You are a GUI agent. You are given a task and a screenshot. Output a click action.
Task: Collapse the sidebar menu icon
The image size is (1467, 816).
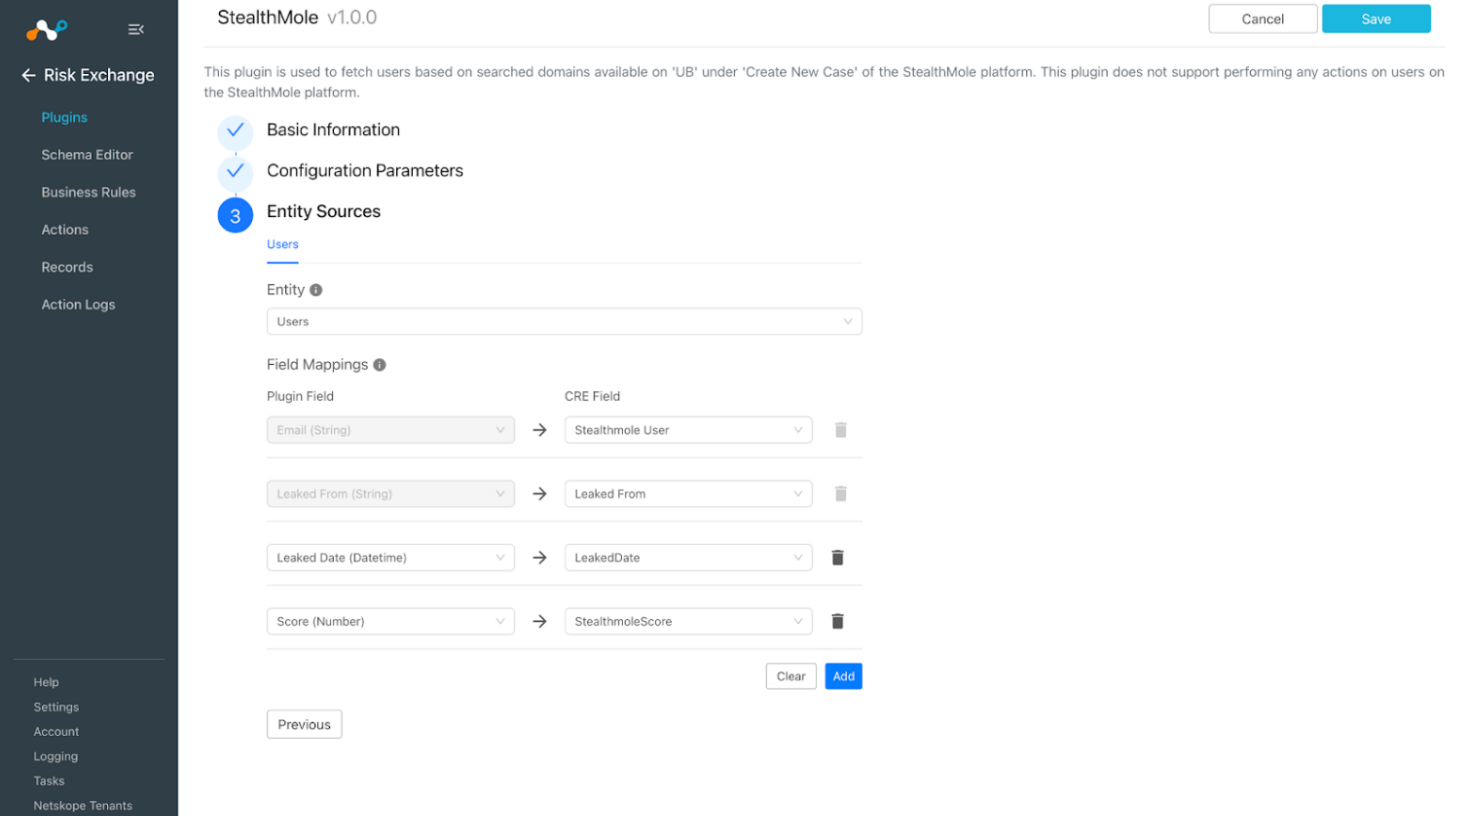[136, 30]
